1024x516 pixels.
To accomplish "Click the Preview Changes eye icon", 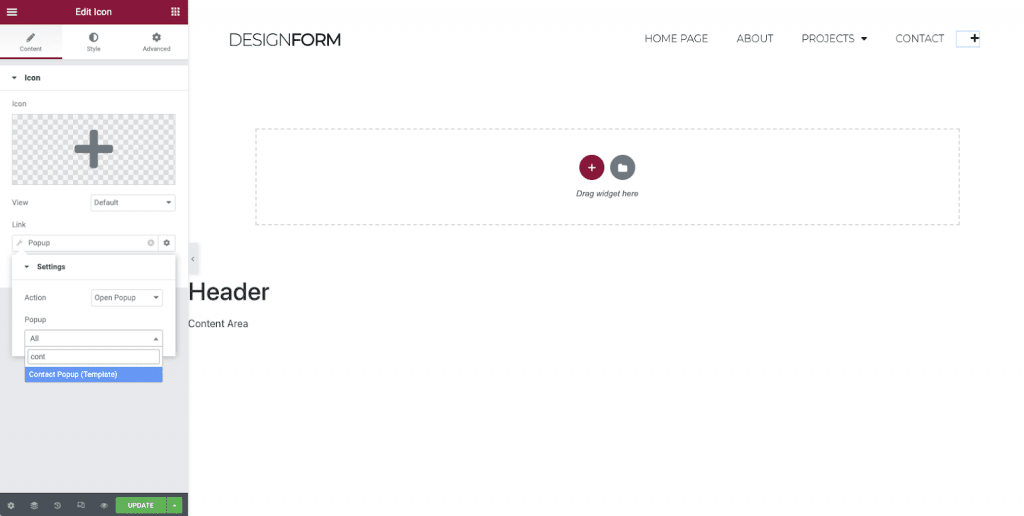I will point(104,505).
